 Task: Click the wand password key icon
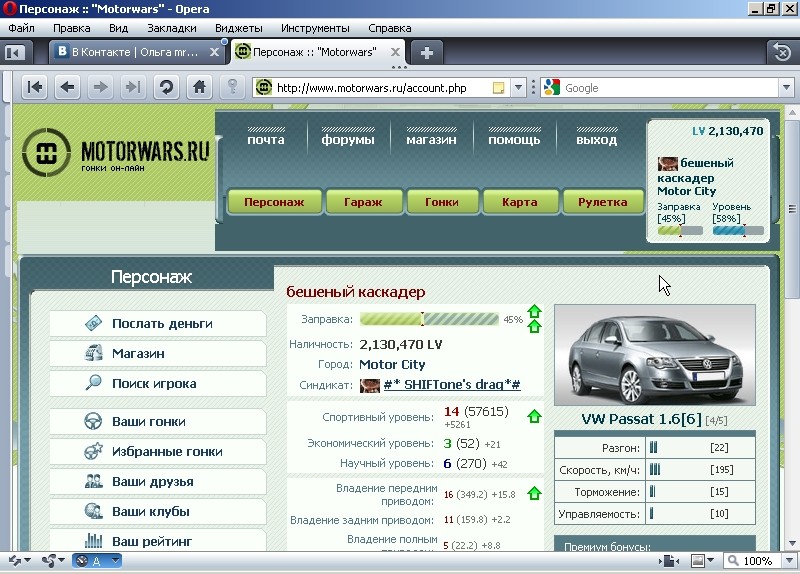point(233,87)
